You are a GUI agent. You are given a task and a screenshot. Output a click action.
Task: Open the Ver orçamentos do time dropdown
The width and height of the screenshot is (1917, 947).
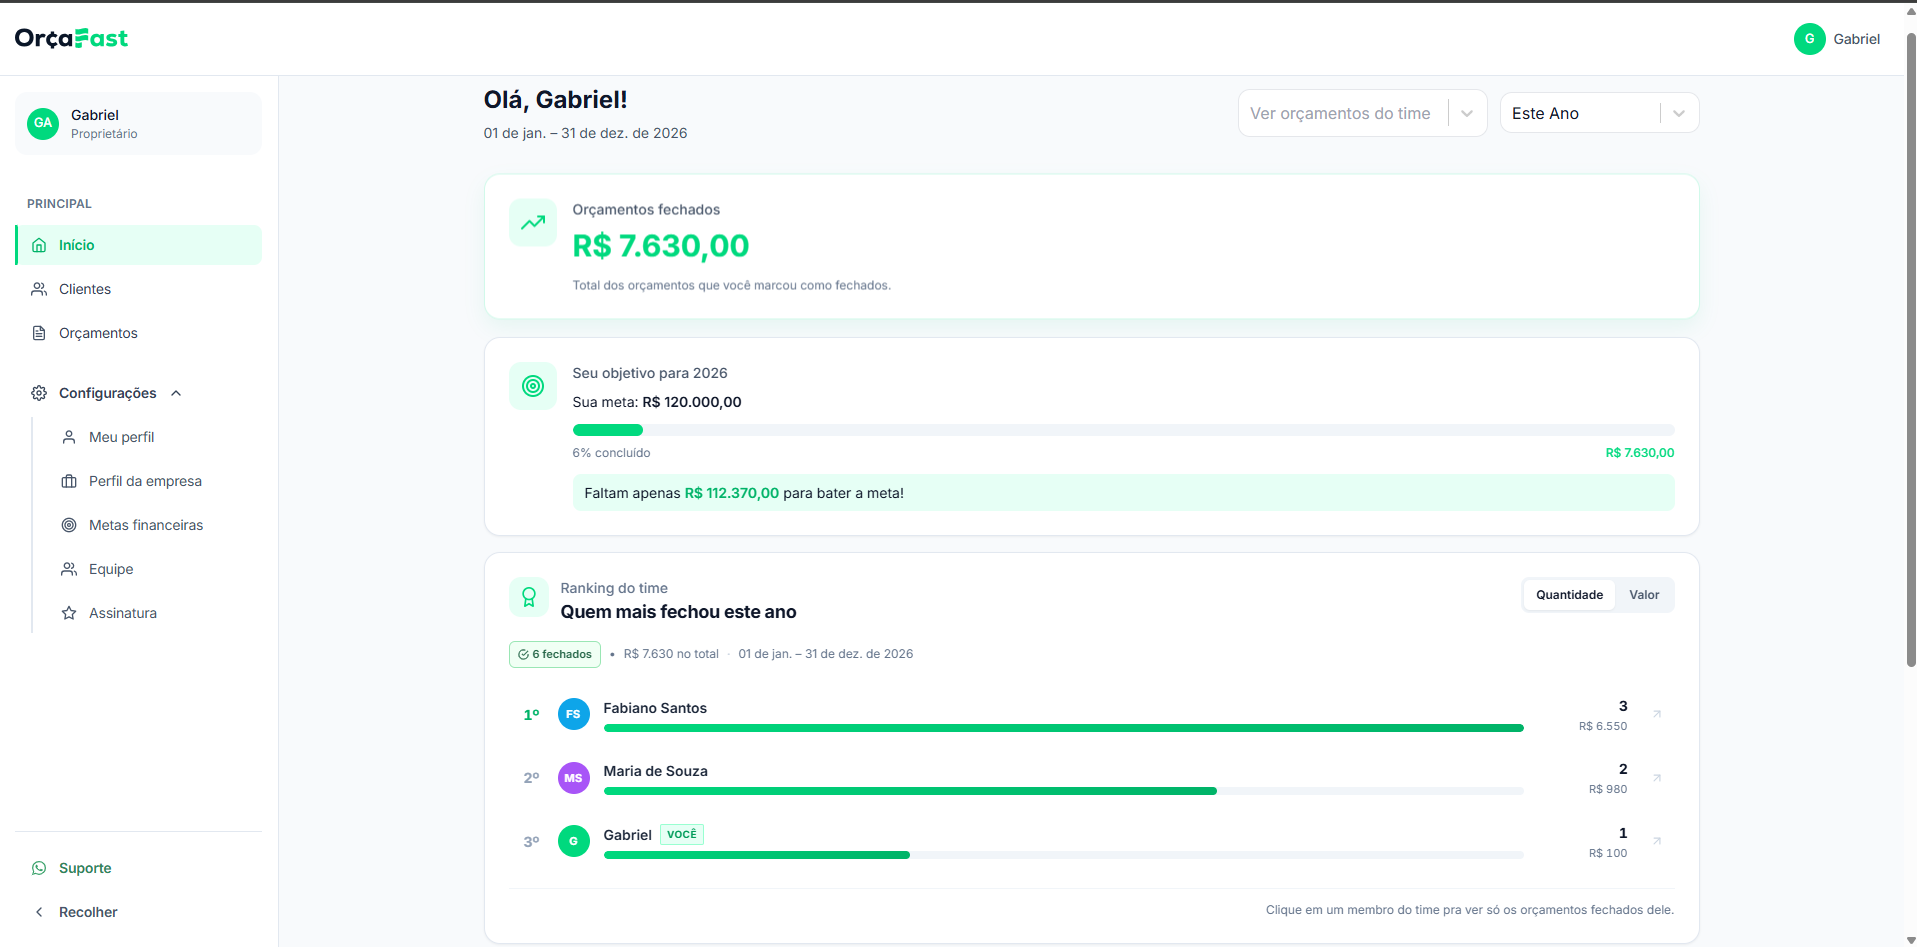(x=1362, y=114)
